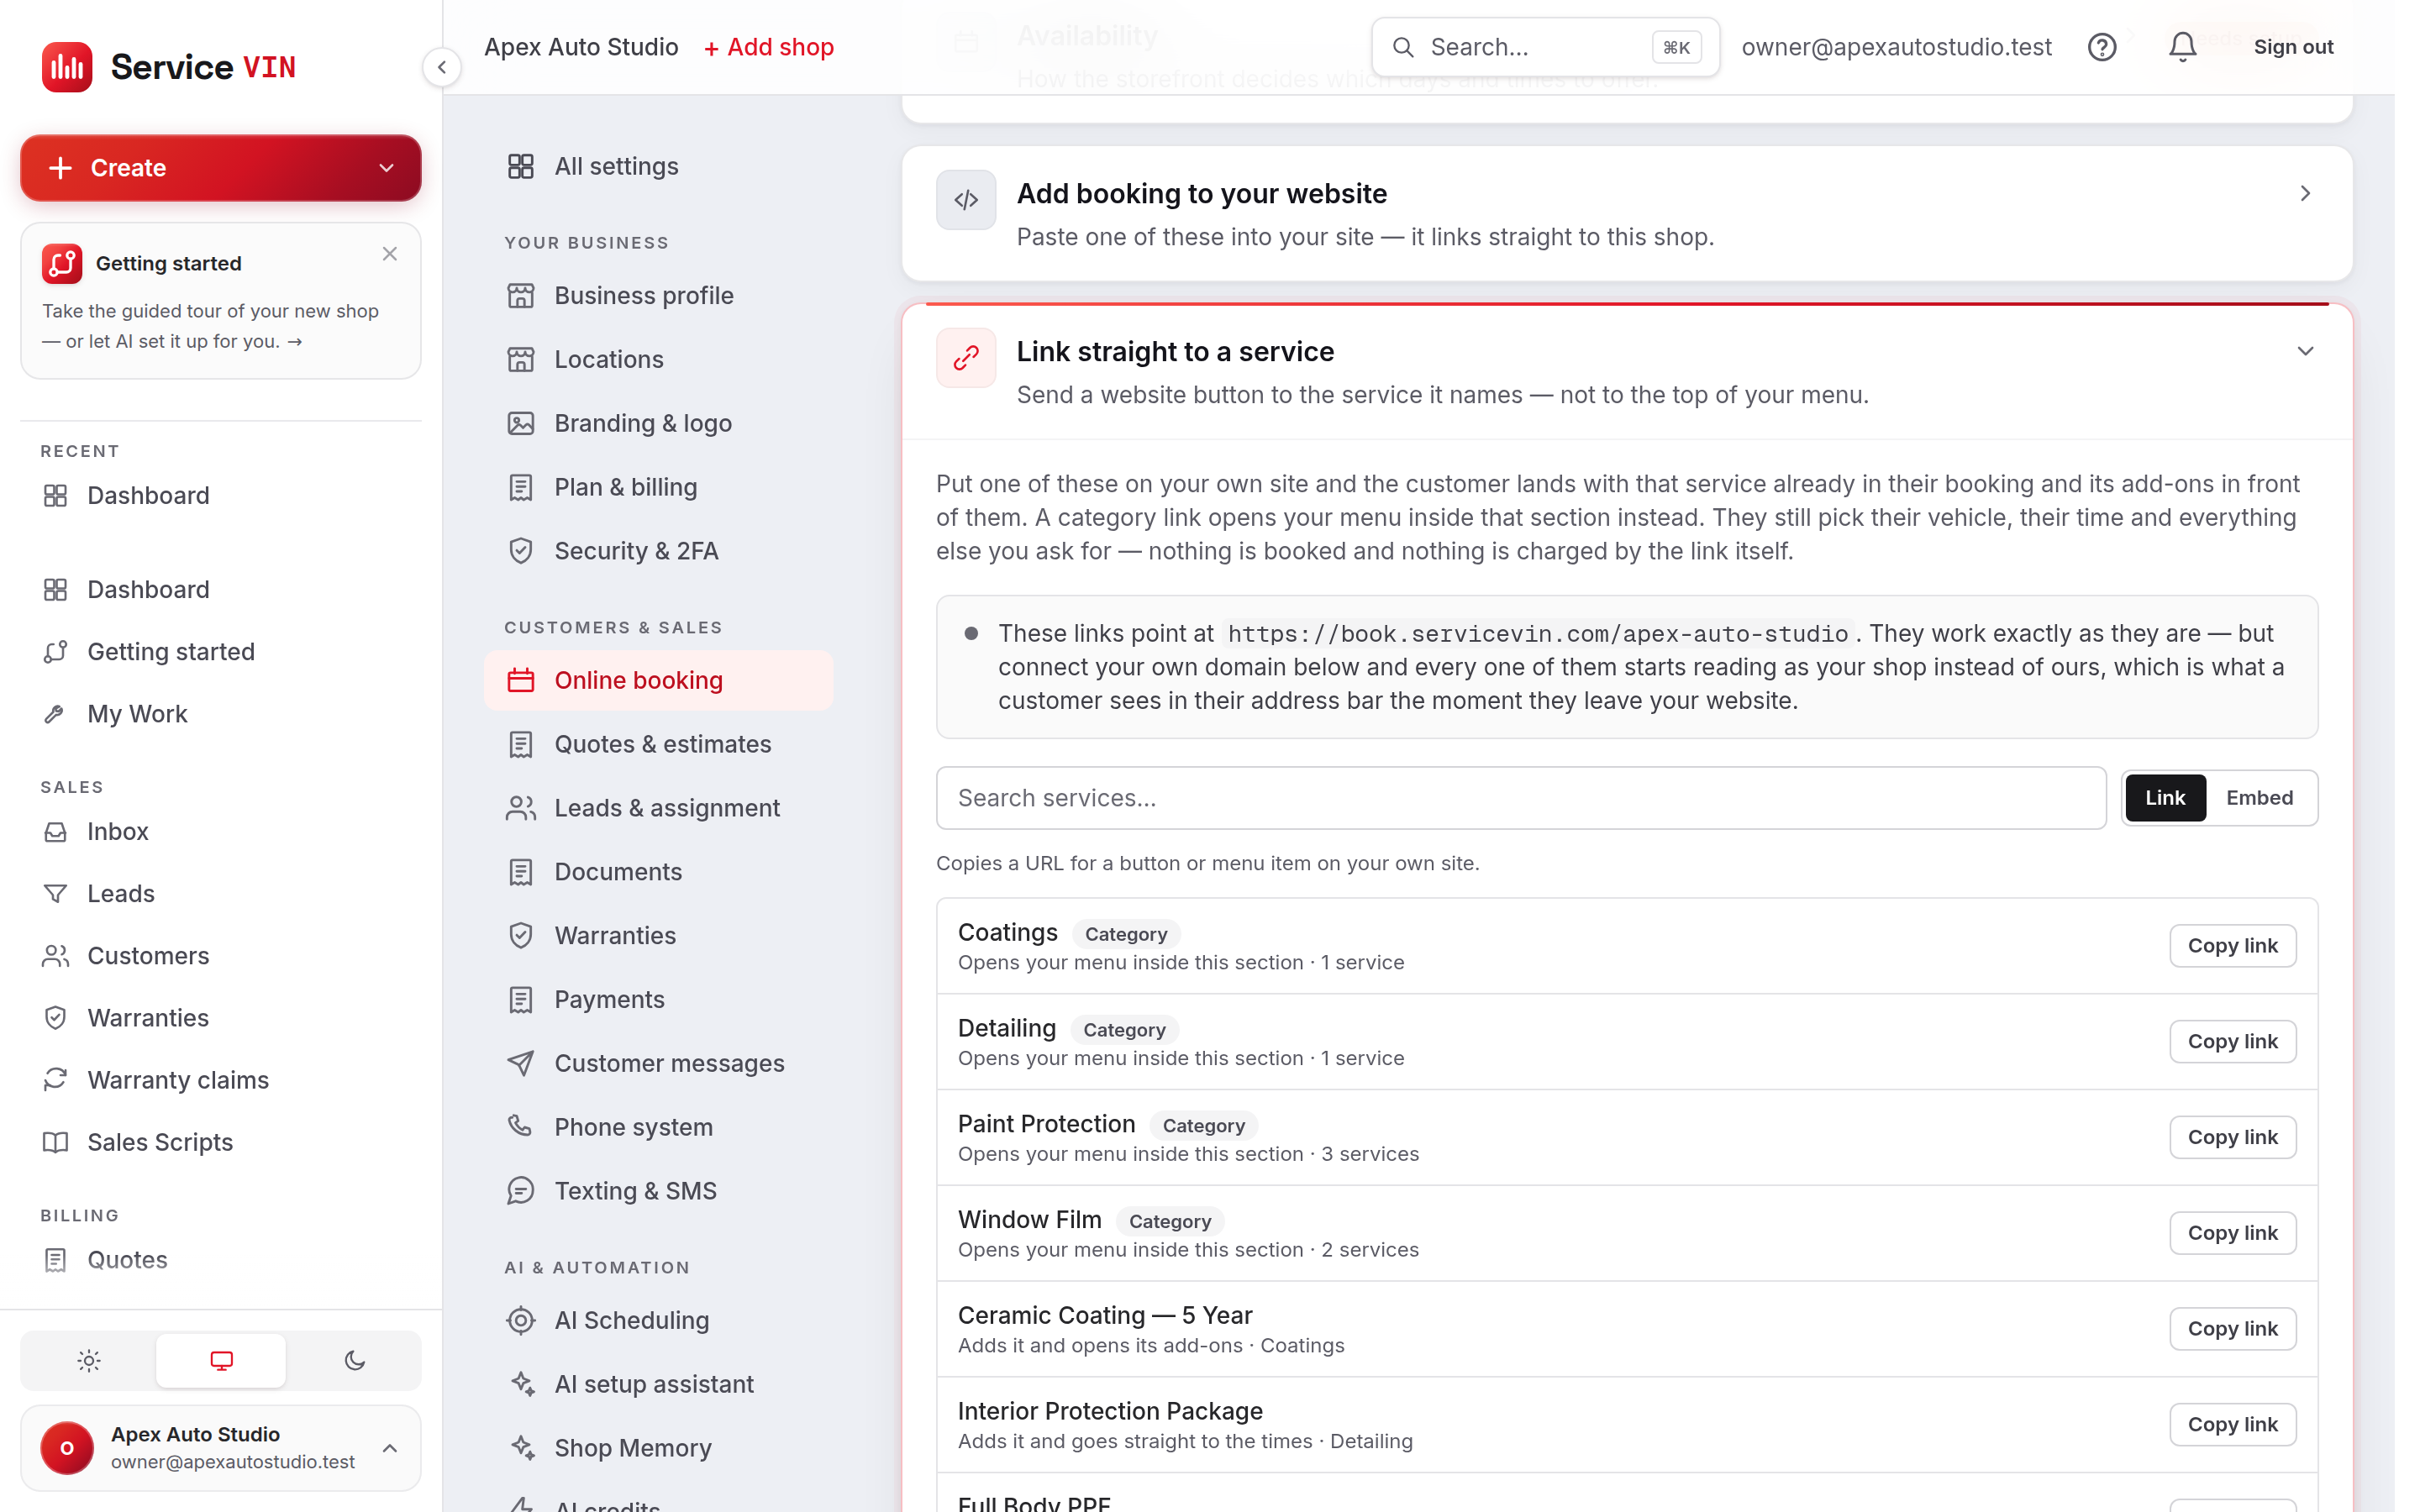
Task: Click the embed code icon on Add booking card
Action: [x=966, y=200]
